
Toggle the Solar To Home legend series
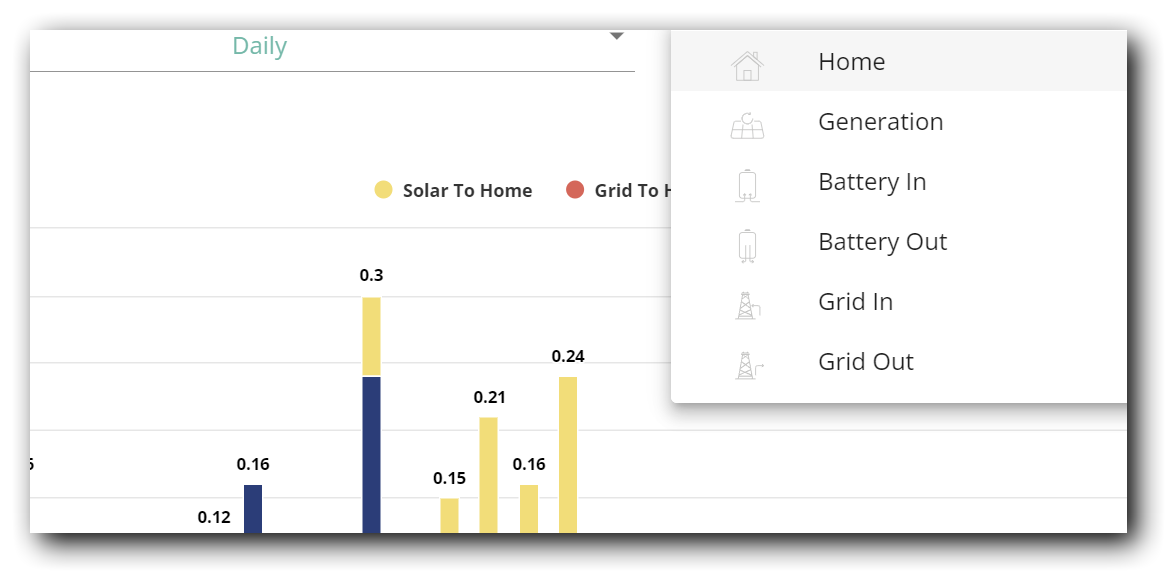[x=453, y=191]
